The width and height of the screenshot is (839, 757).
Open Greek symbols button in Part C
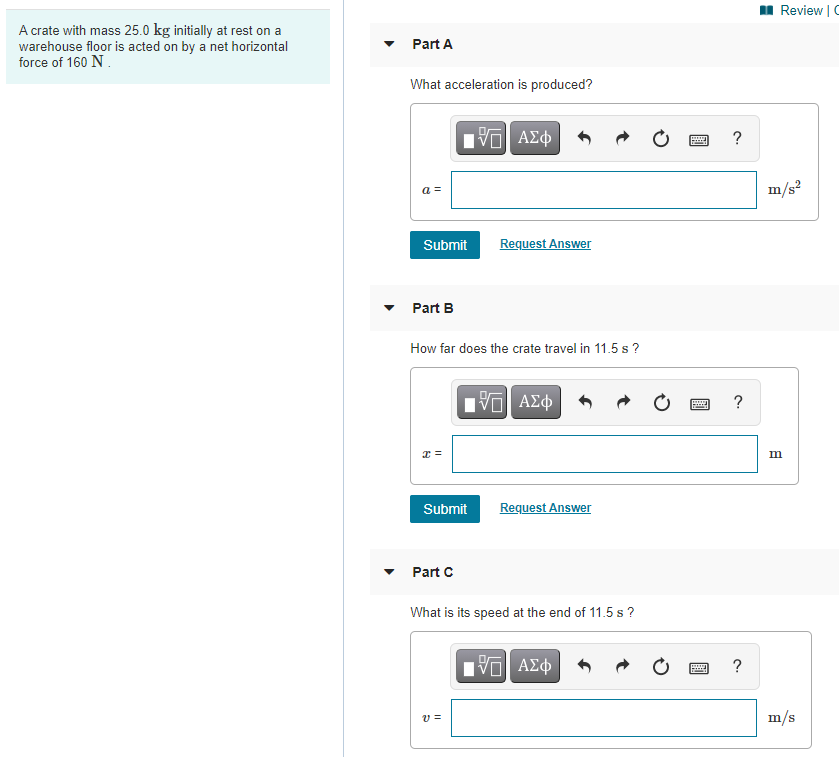(535, 666)
